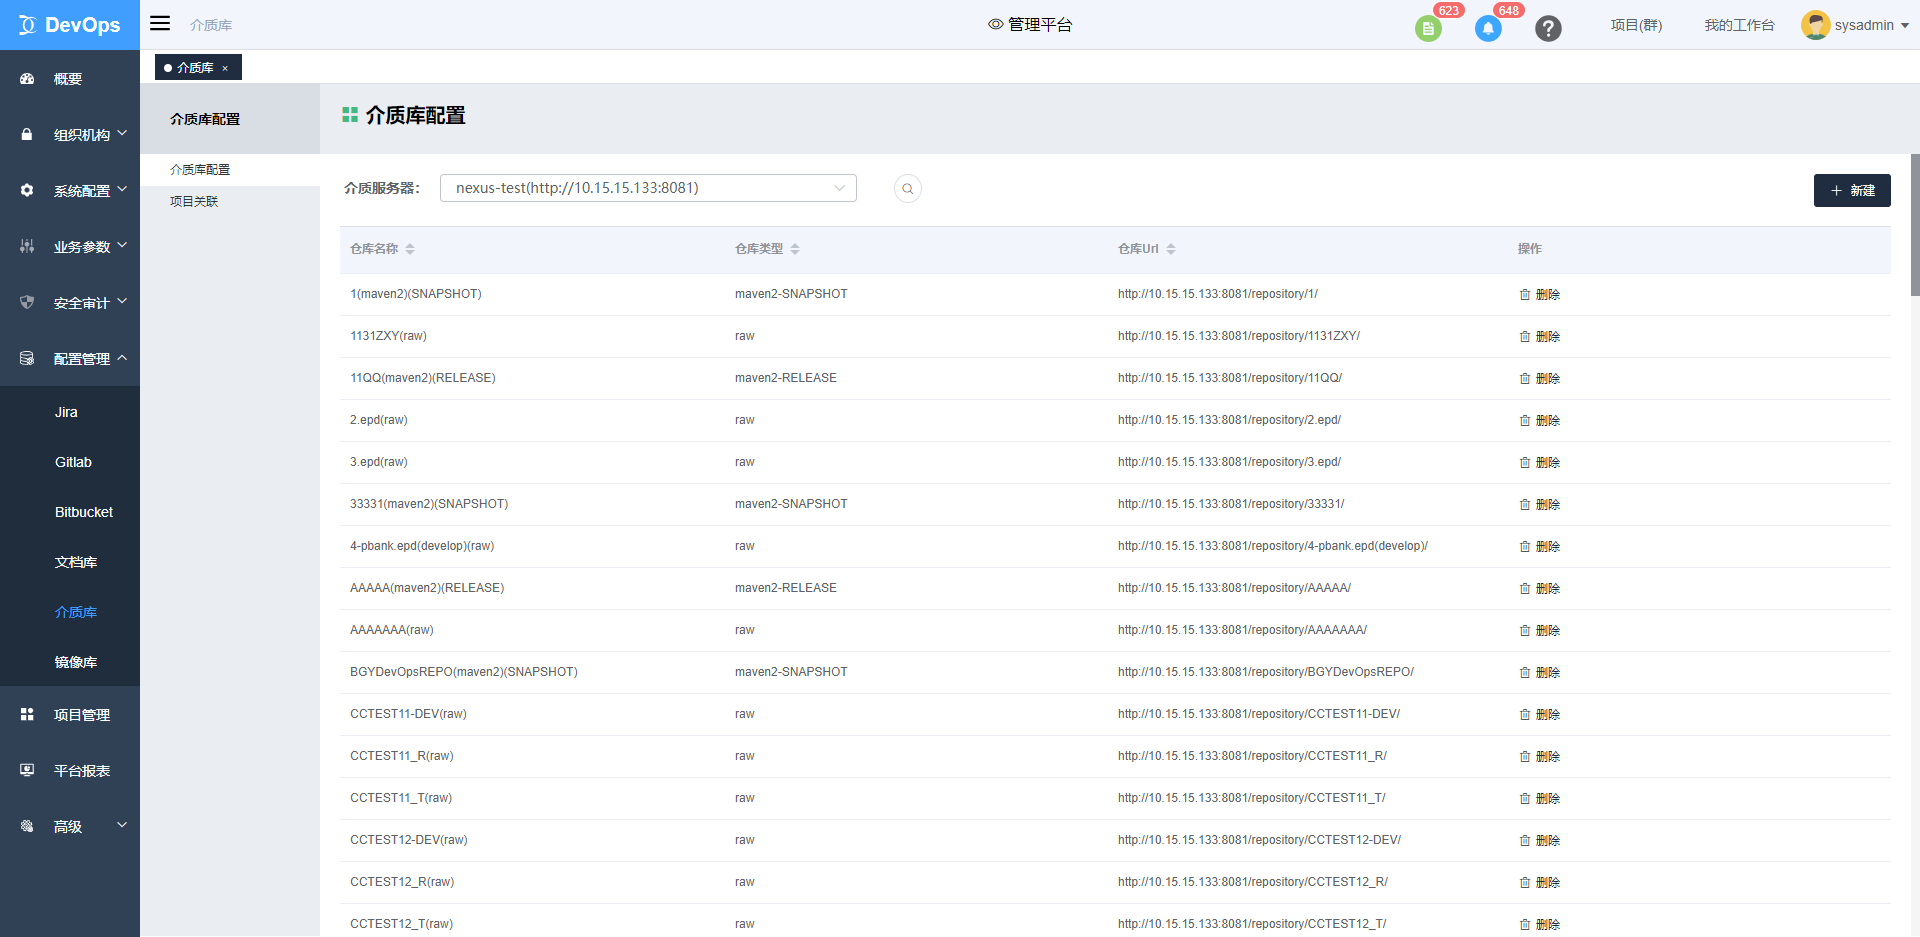This screenshot has height=937, width=1920.
Task: Click the DevOps logo
Action: coord(70,25)
